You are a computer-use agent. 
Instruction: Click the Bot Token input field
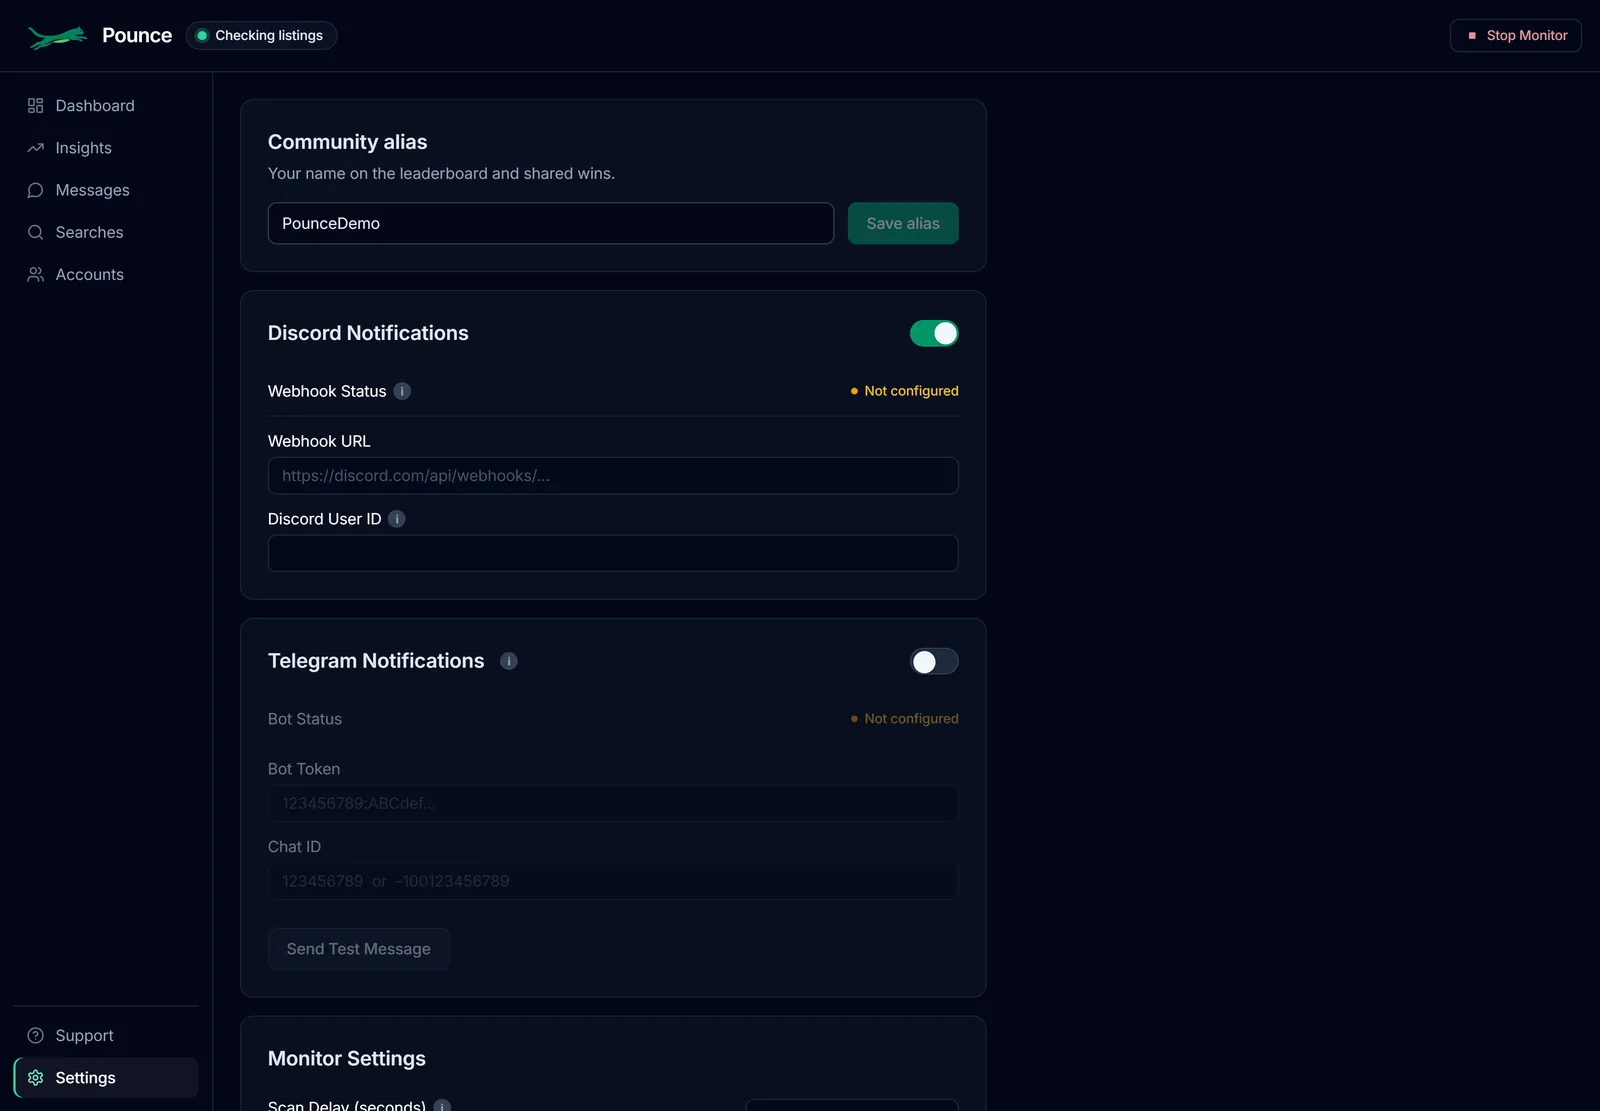pyautogui.click(x=613, y=803)
